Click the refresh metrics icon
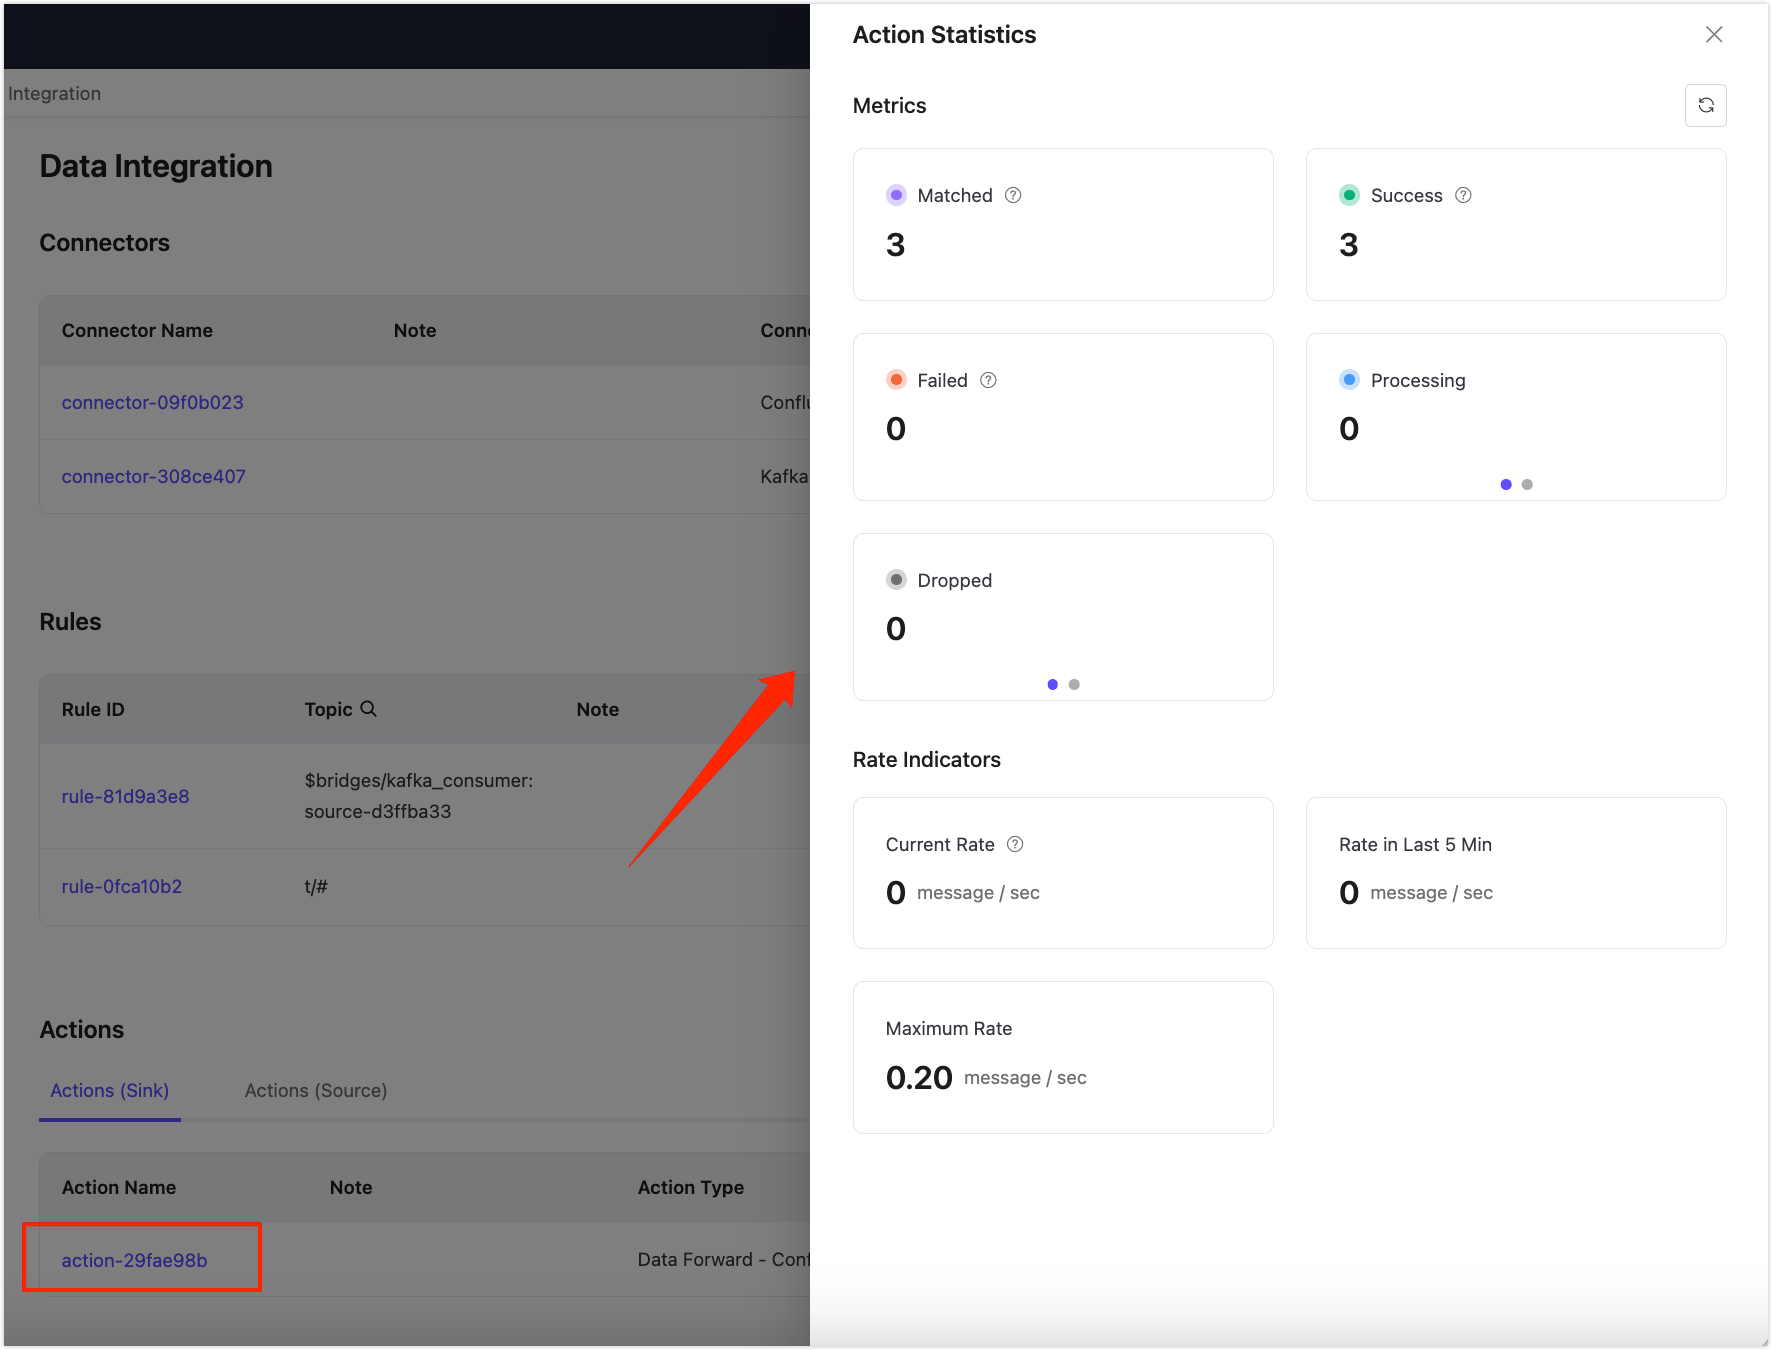 [1705, 105]
